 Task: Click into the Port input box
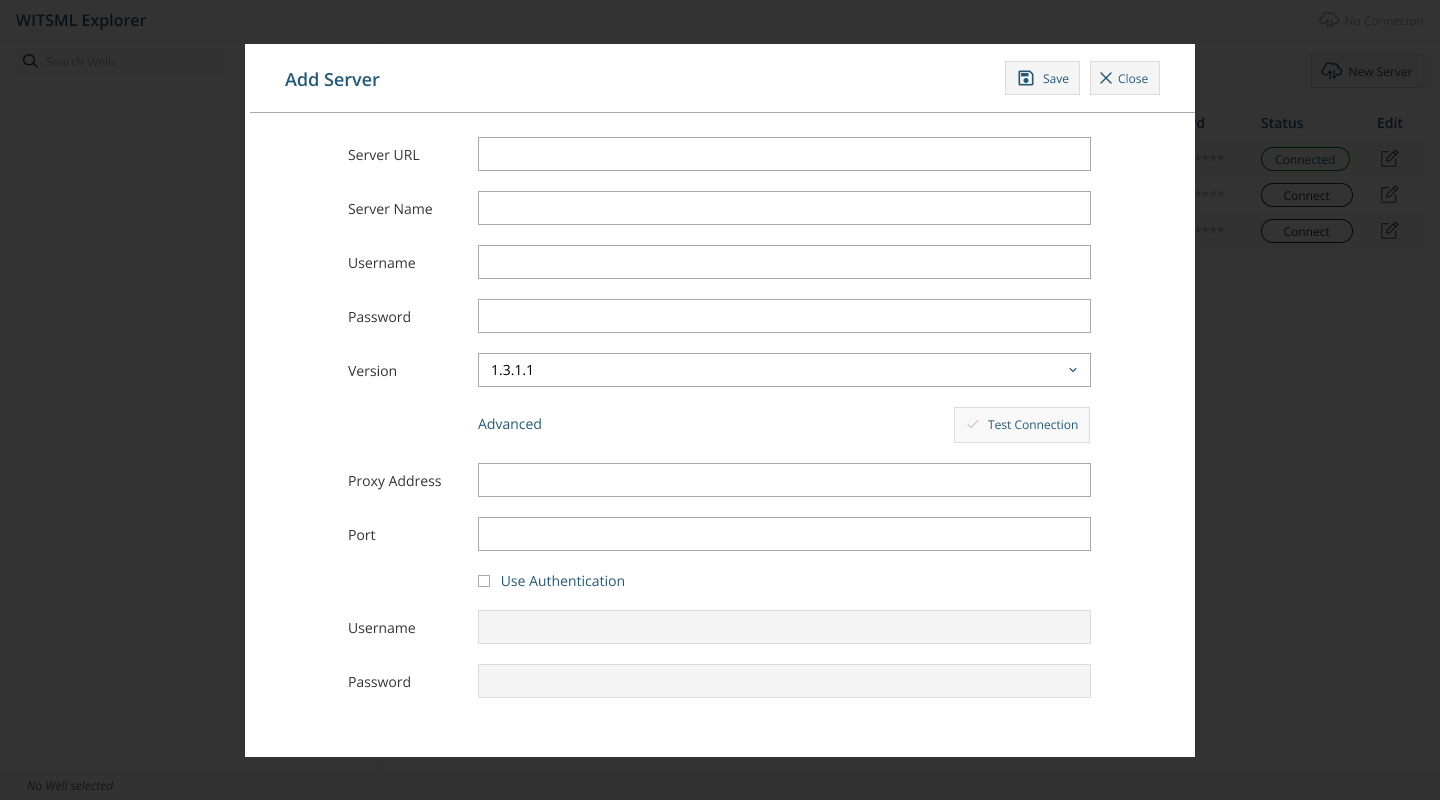[x=784, y=534]
